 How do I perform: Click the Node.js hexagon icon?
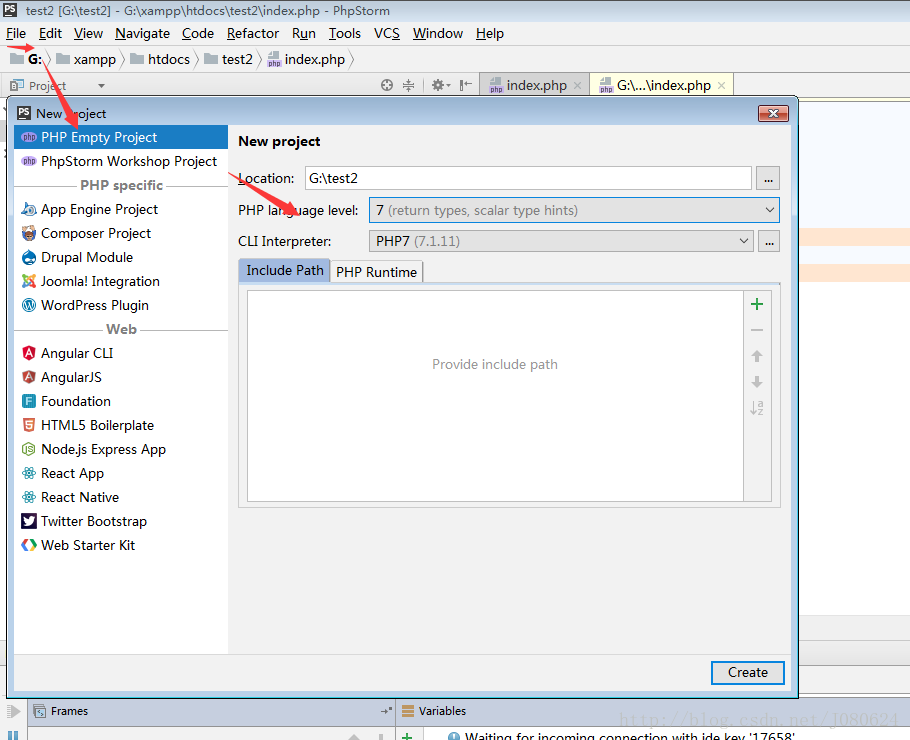pyautogui.click(x=28, y=449)
